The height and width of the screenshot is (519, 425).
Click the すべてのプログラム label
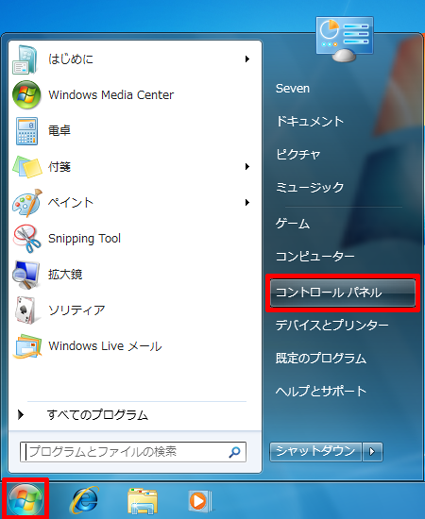(x=97, y=415)
